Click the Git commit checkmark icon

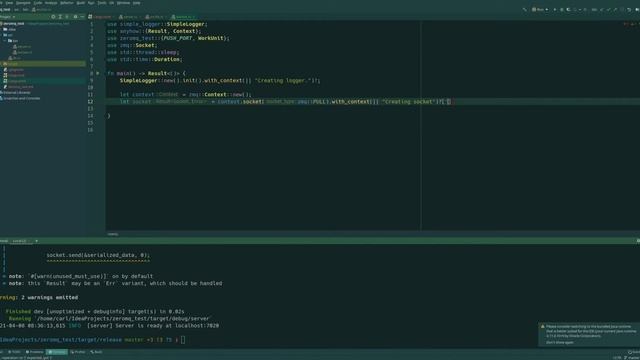609,9
